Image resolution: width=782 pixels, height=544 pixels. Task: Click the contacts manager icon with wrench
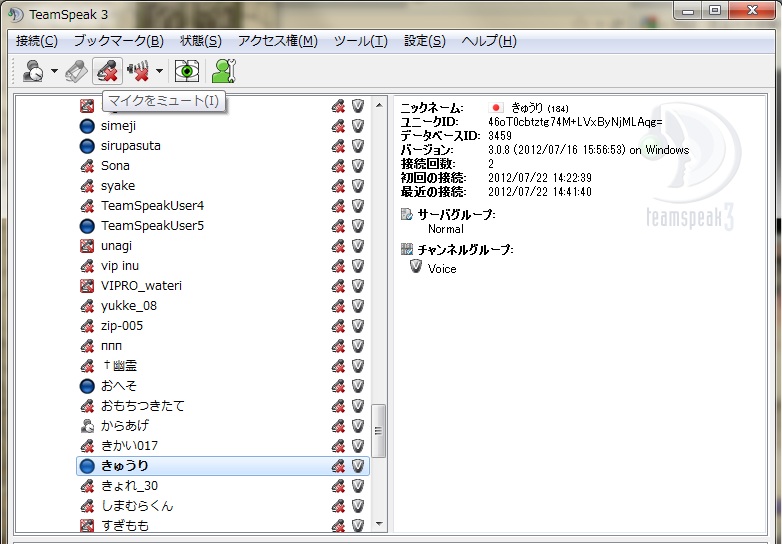point(223,70)
